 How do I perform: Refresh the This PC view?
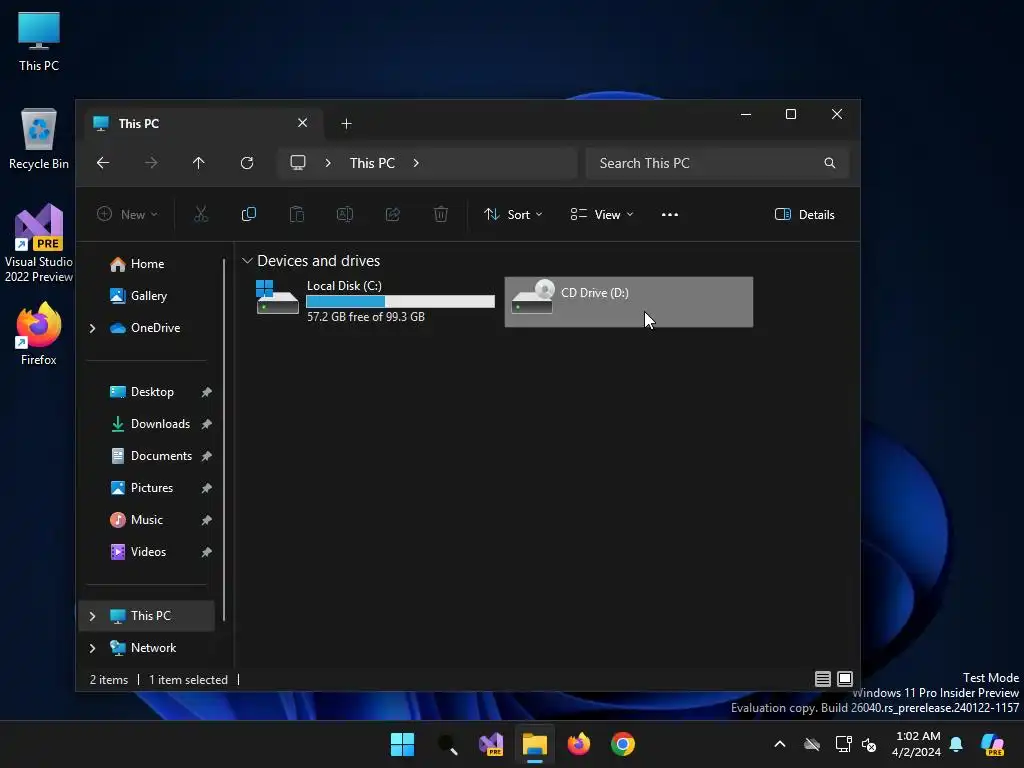point(247,163)
